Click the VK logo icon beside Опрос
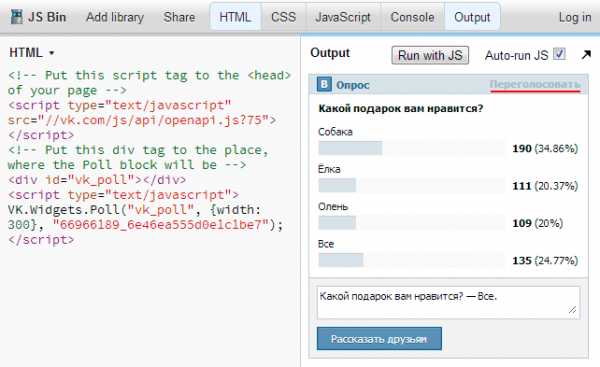 click(324, 85)
